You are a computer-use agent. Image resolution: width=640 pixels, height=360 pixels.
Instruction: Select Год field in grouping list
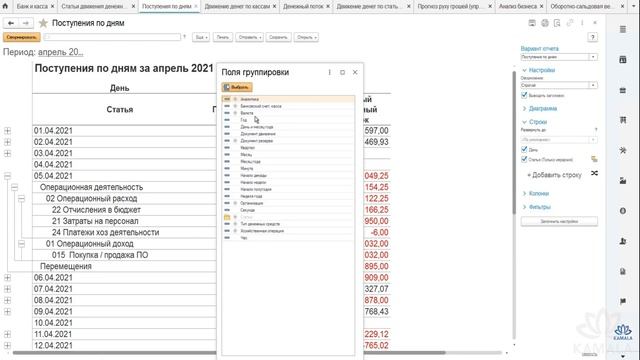point(288,120)
